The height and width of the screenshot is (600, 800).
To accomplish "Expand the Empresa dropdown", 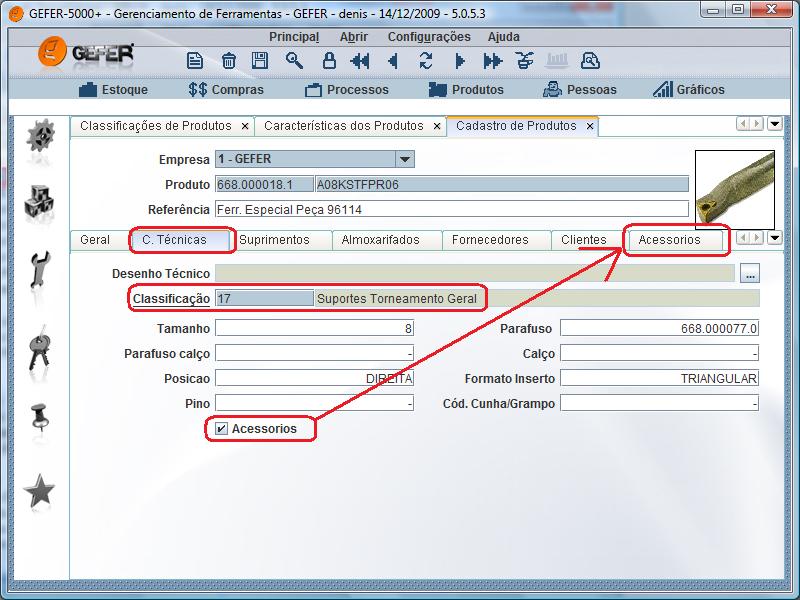I will [405, 159].
